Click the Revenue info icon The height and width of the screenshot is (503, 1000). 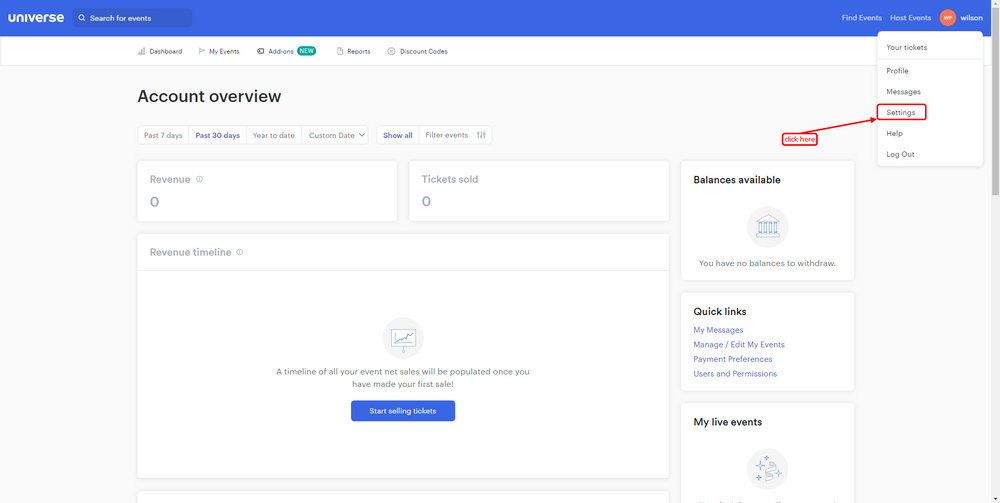200,179
